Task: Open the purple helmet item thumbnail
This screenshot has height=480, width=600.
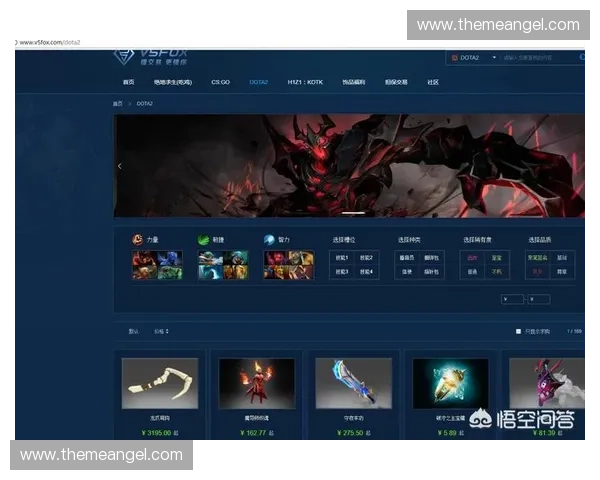Action: coord(547,383)
